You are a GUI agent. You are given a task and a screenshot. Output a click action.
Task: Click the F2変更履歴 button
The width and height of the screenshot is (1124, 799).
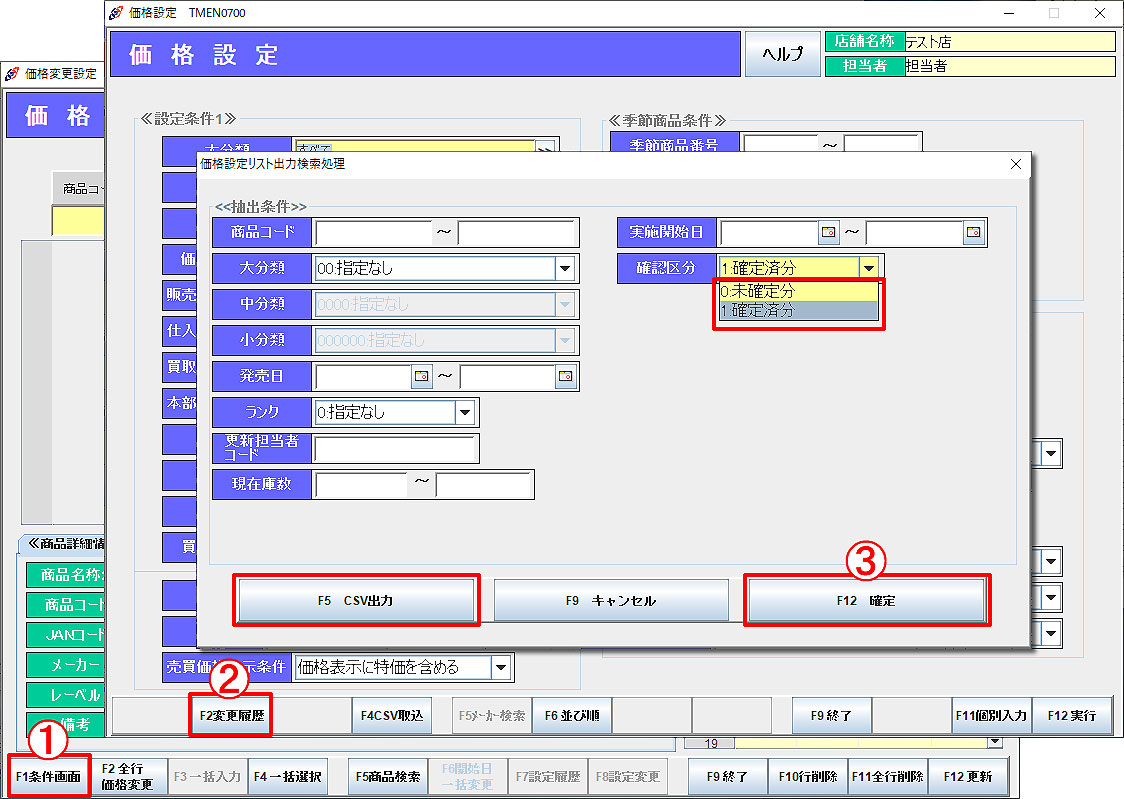pos(231,716)
